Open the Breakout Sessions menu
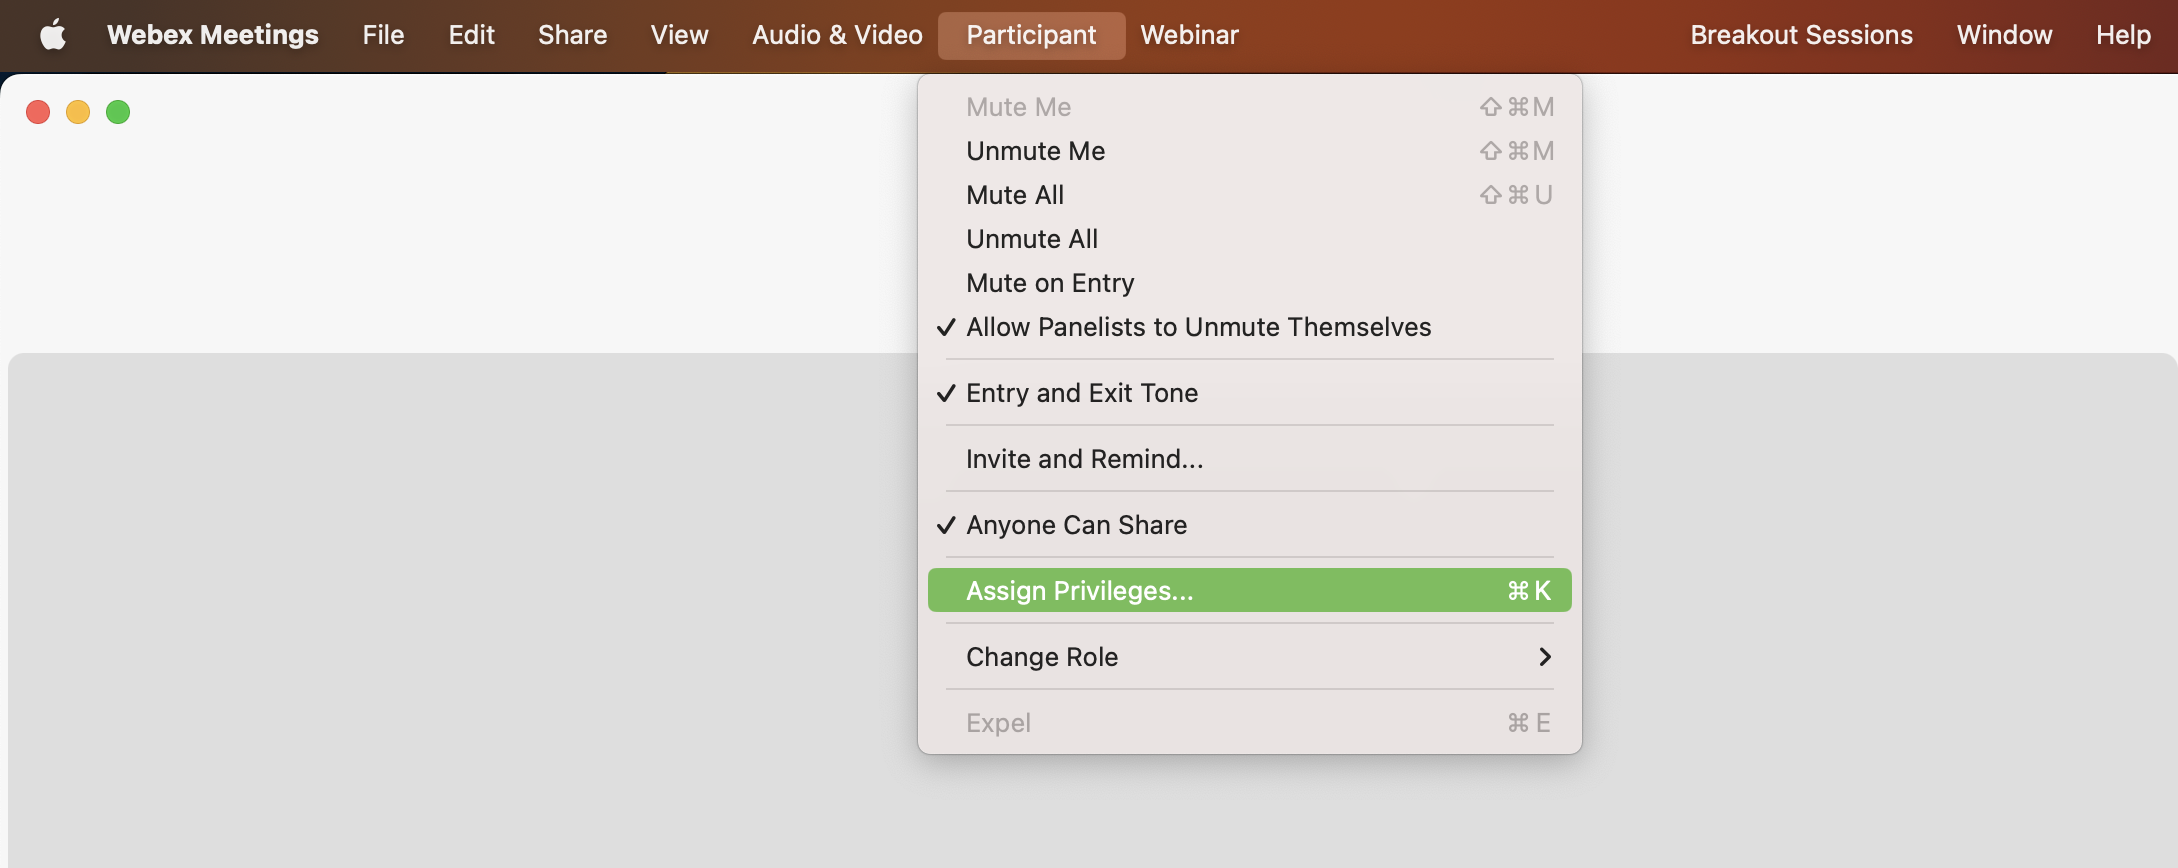This screenshot has height=868, width=2178. pos(1802,35)
